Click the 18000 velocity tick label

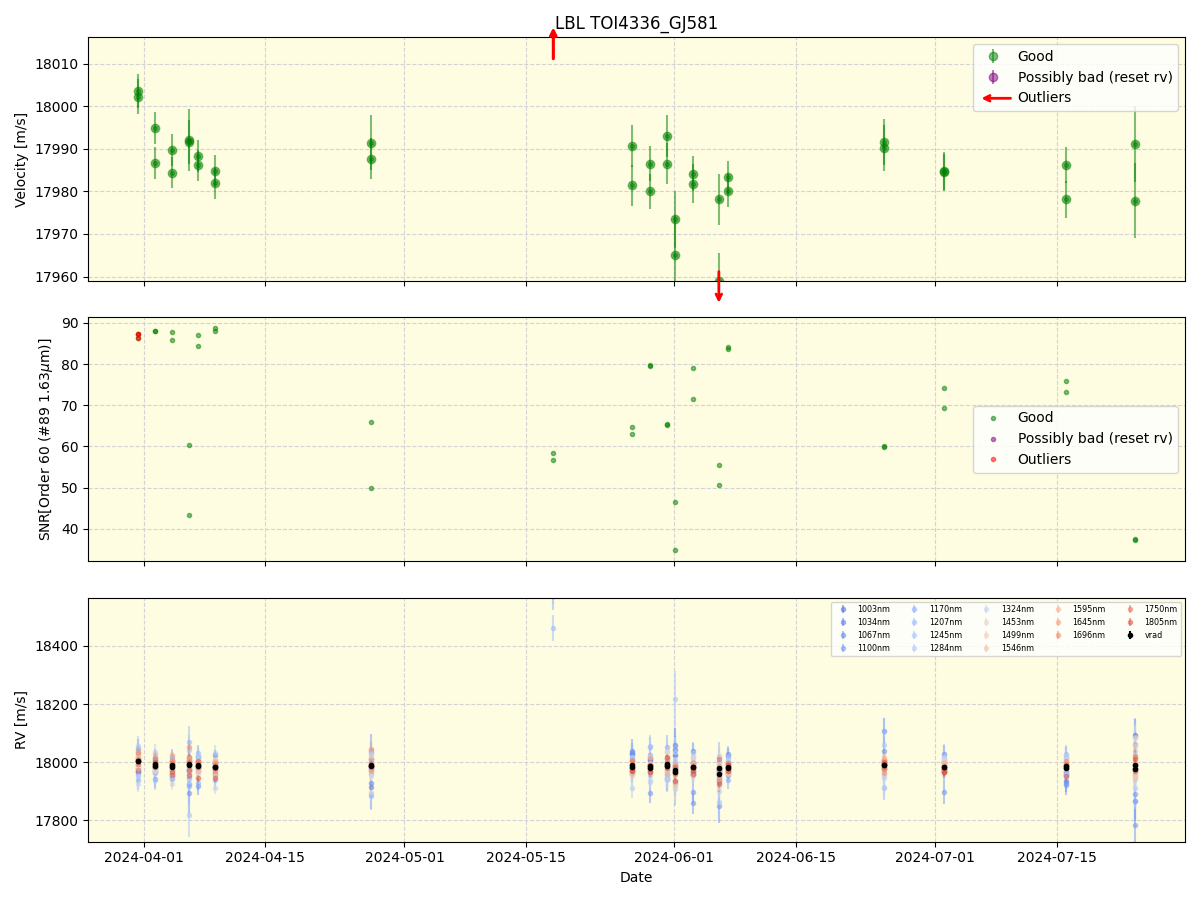tap(59, 107)
